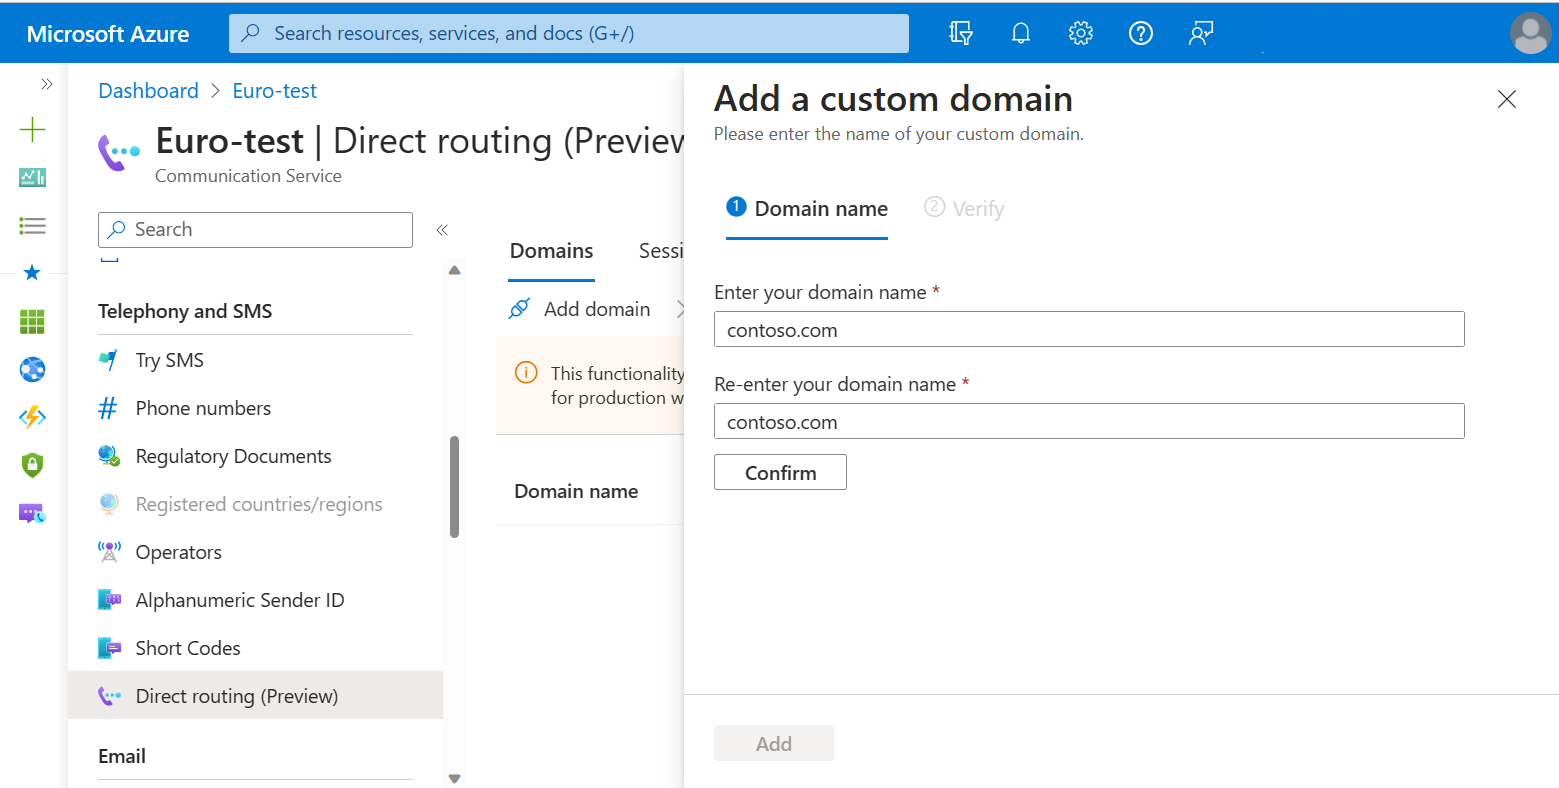1559x788 pixels.
Task: Open the Function App lightning icon
Action: (x=32, y=417)
